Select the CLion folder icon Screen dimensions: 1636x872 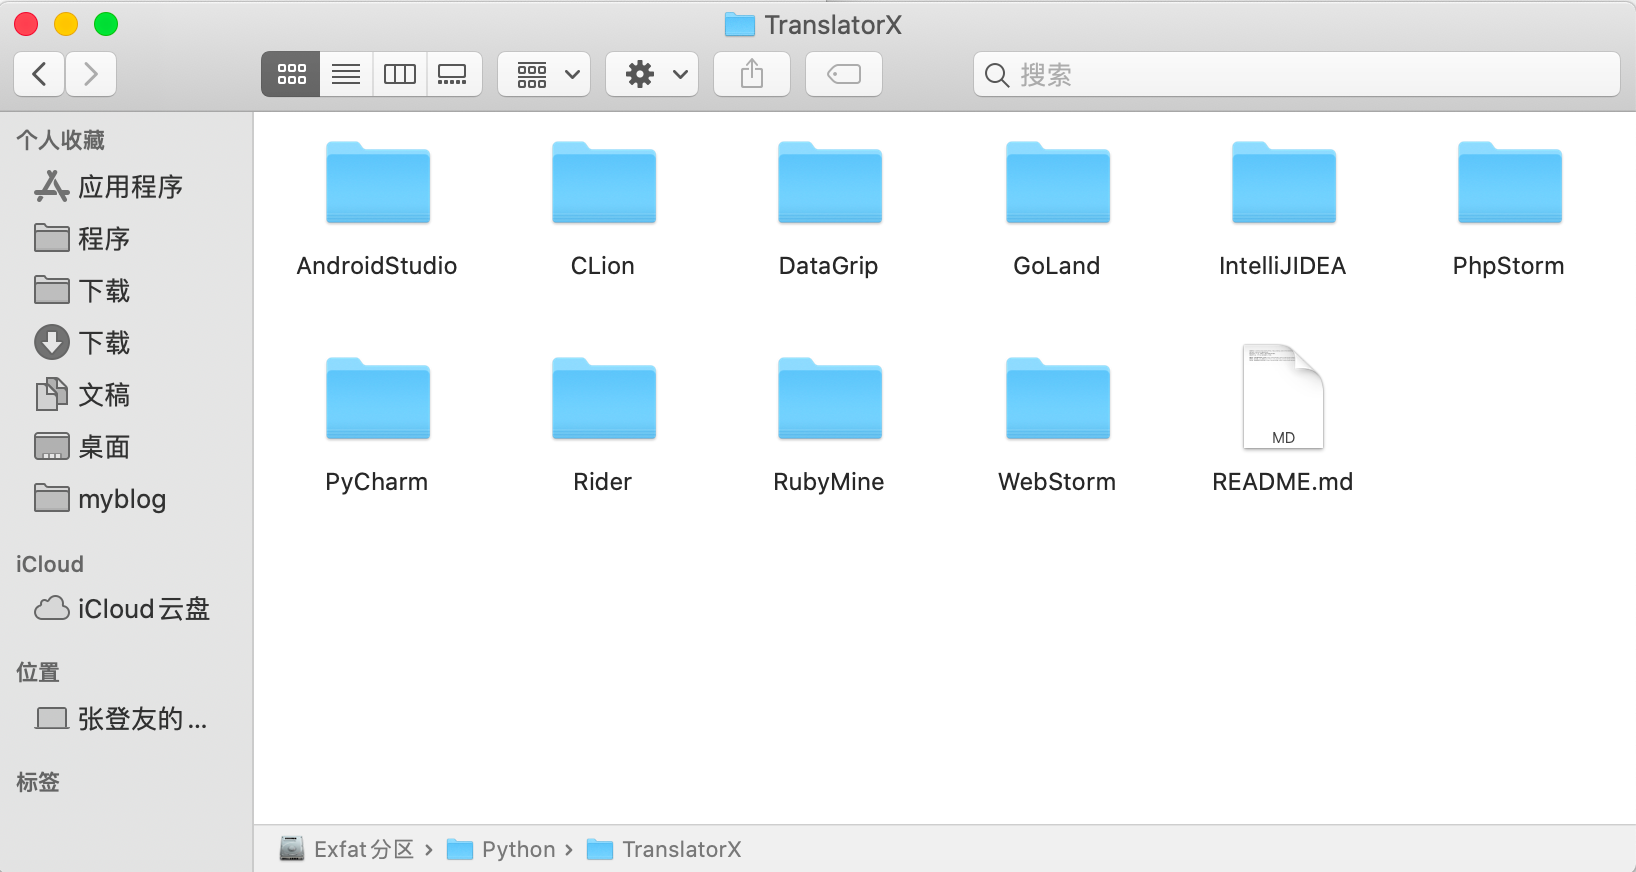coord(604,183)
